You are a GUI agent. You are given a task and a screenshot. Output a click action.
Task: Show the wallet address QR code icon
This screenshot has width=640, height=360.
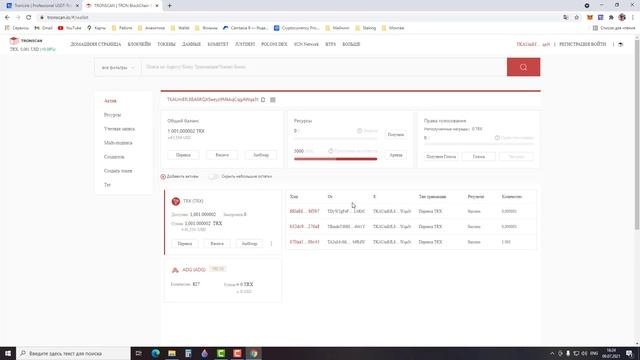click(x=273, y=100)
